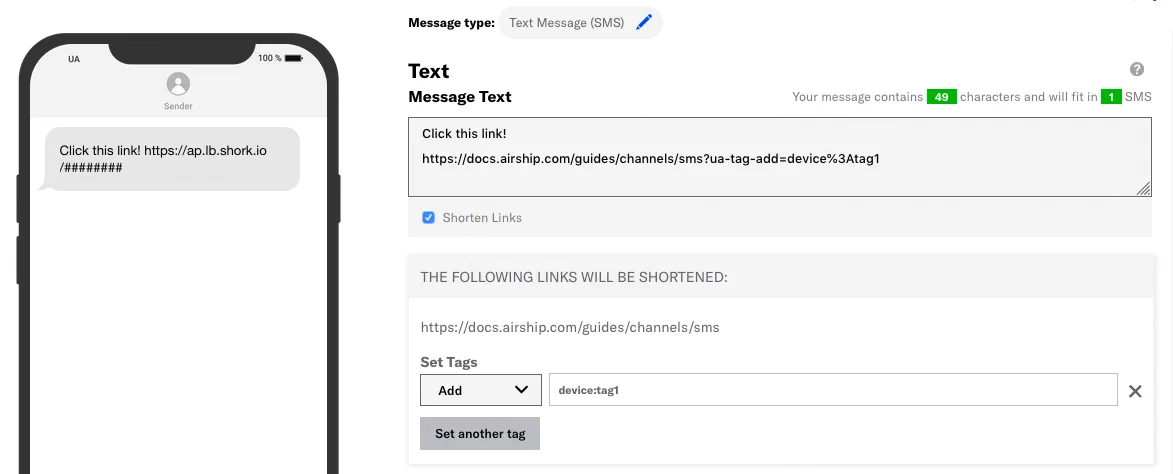Click the Set Tags label

point(448,362)
